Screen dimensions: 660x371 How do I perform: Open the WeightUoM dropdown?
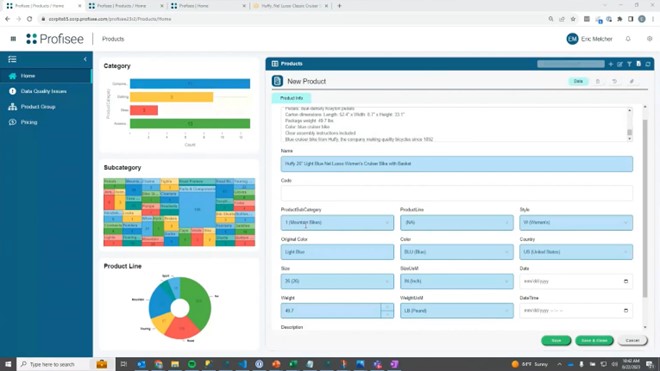[x=457, y=311]
